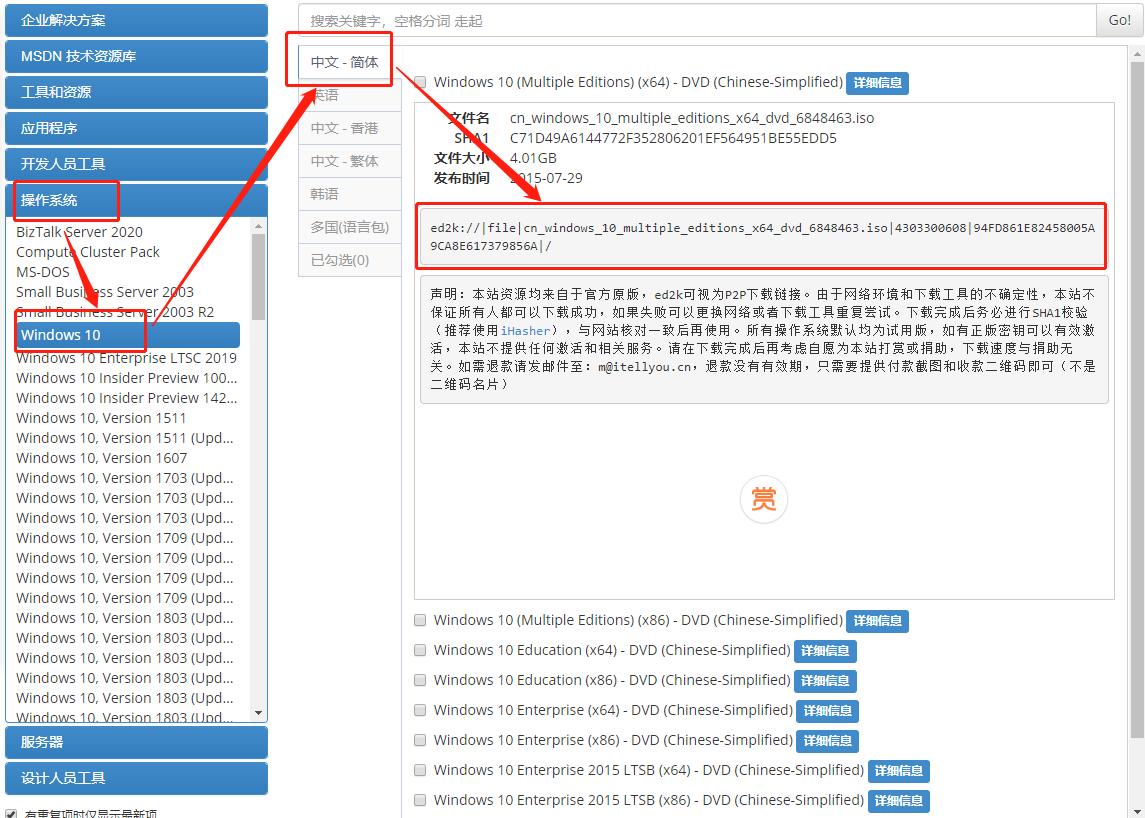Select Windows 10 Insider Preview 100... entry

[x=126, y=378]
